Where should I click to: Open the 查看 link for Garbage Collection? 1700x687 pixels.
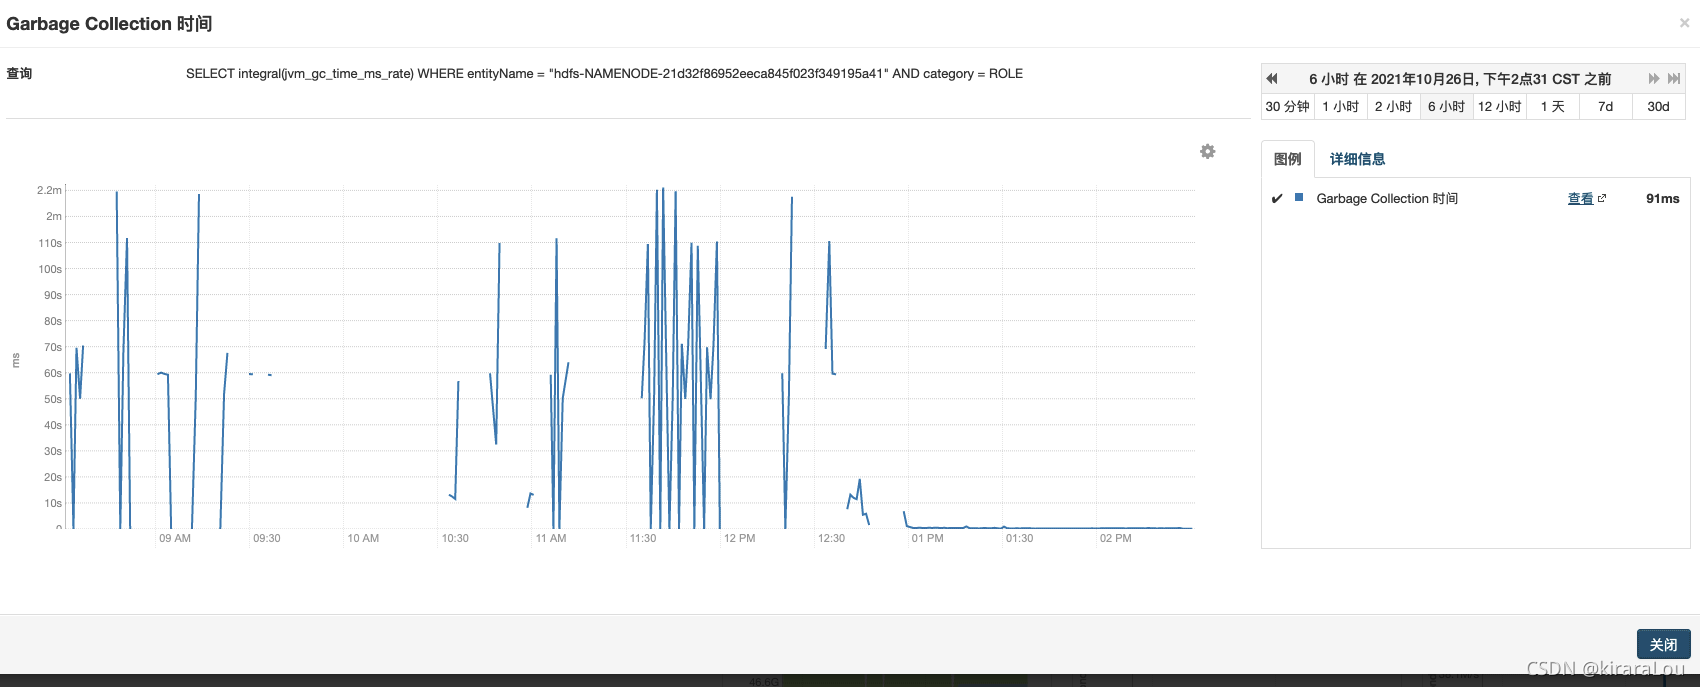pos(1580,199)
